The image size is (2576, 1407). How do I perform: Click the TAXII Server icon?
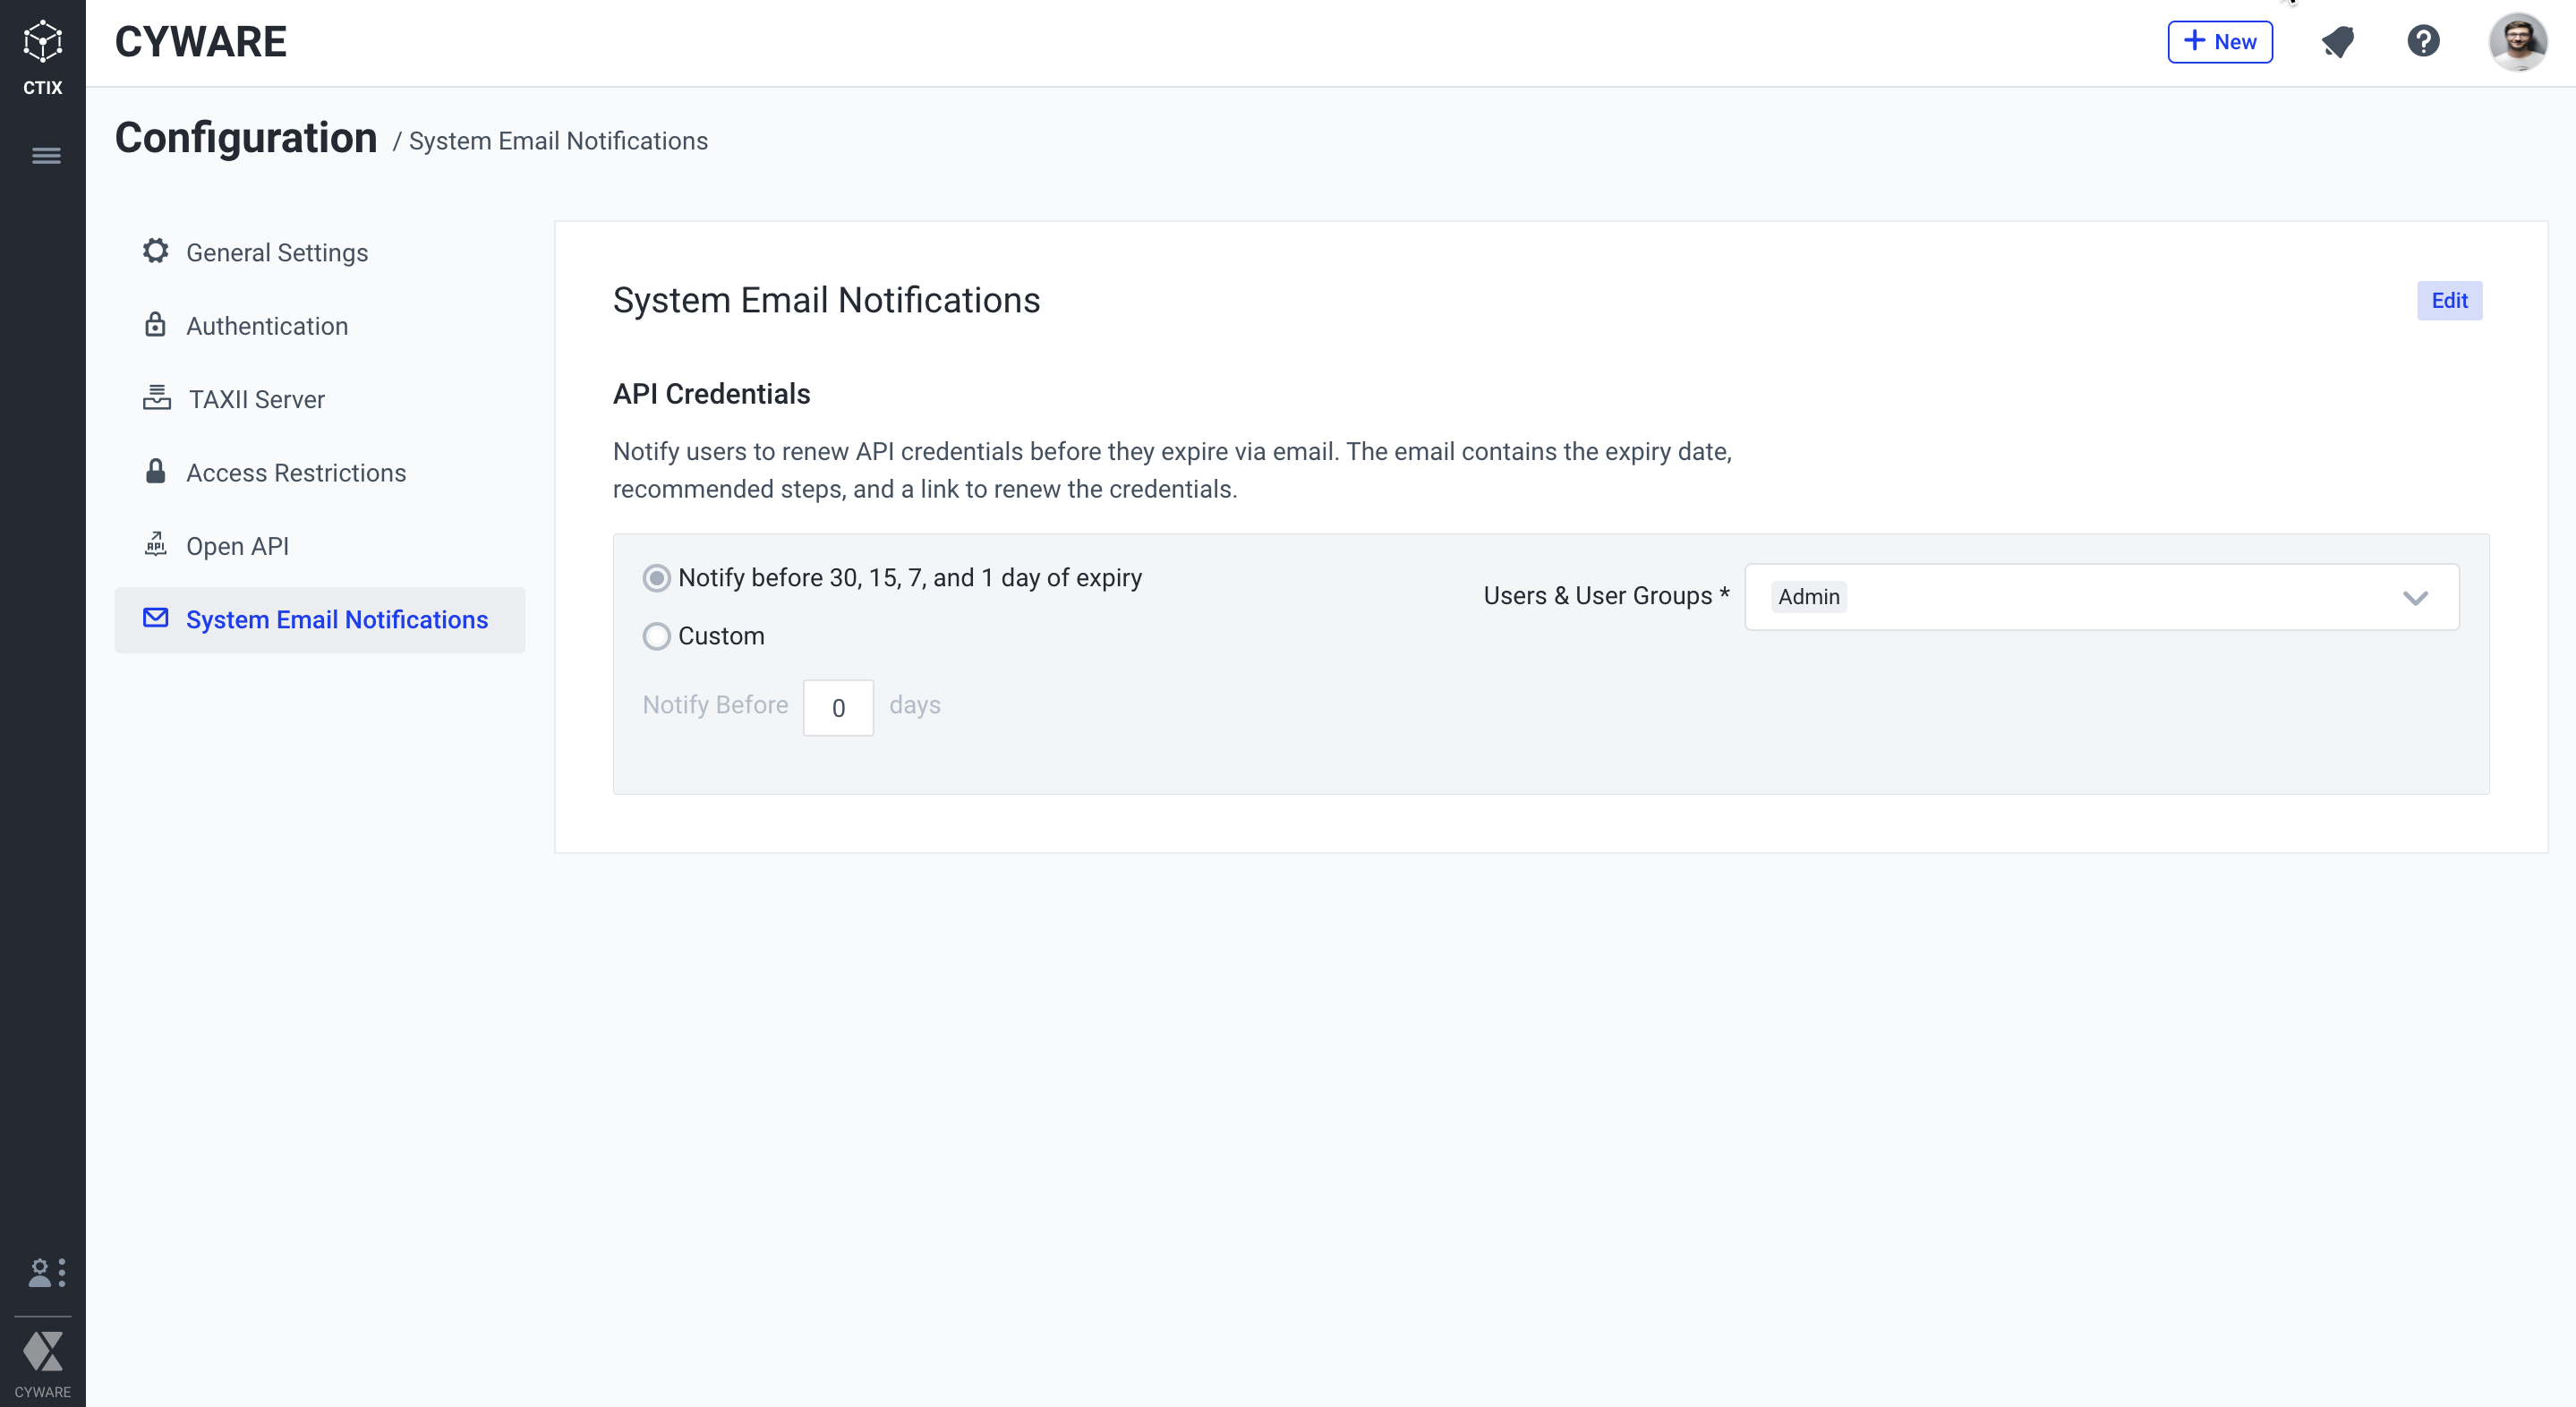pos(156,398)
